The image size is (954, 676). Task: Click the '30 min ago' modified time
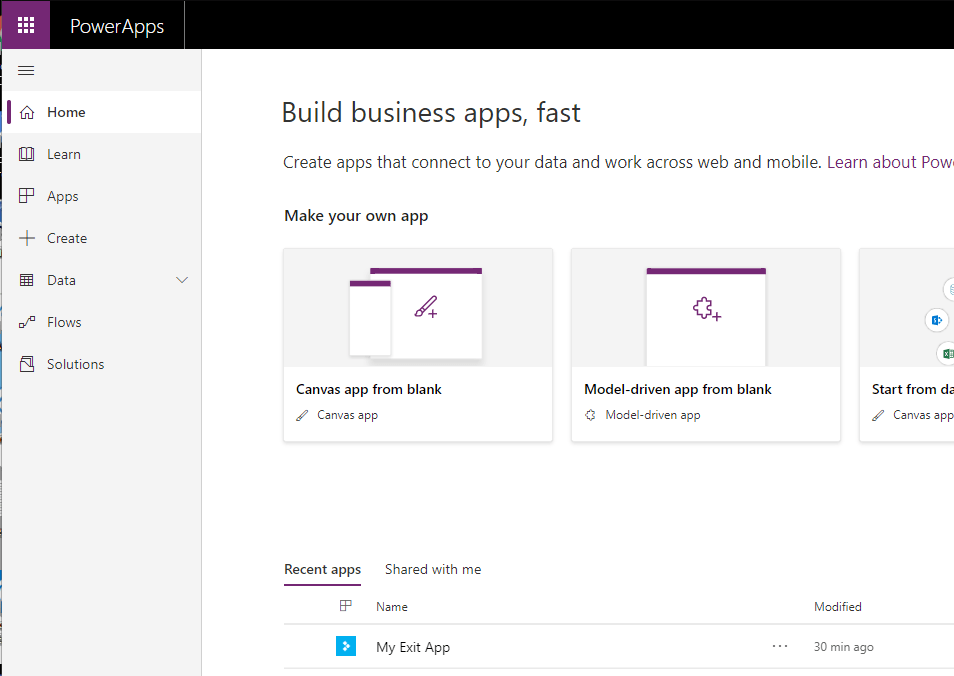(844, 647)
